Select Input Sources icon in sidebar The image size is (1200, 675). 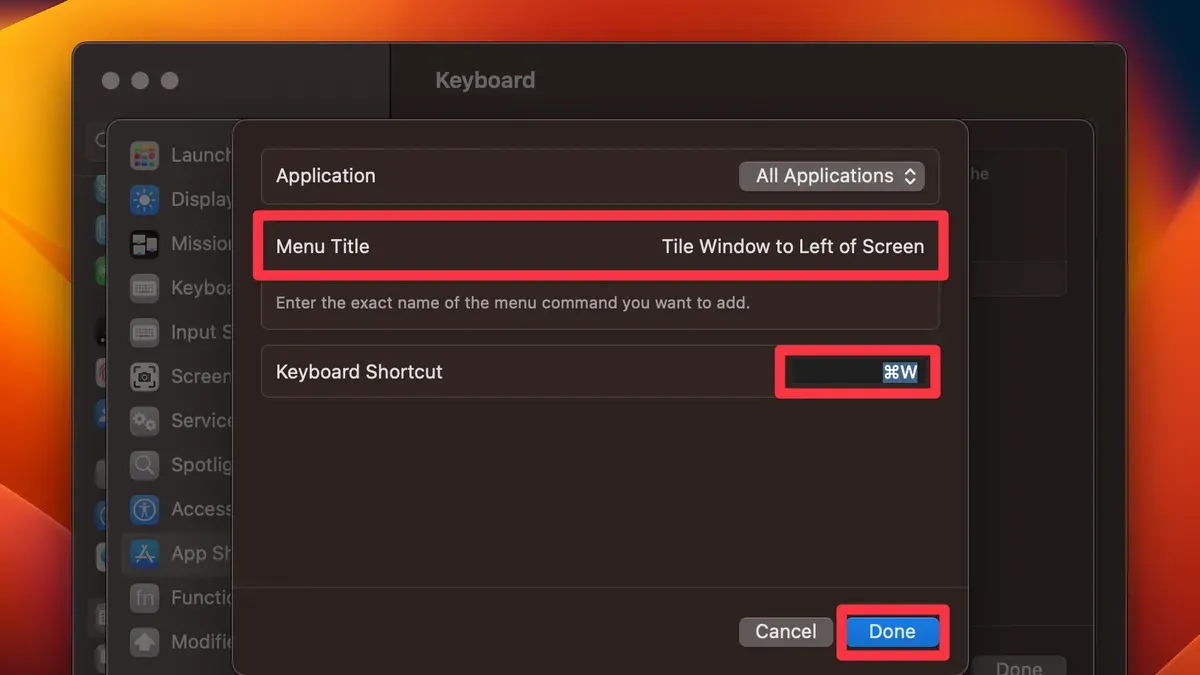145,332
